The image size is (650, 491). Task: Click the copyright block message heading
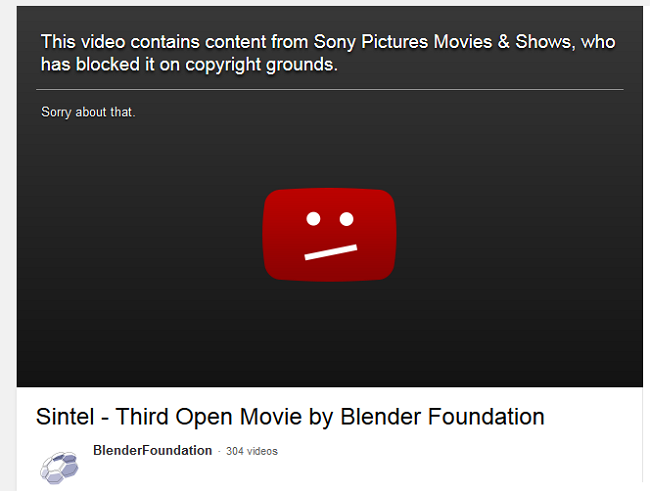pos(328,53)
